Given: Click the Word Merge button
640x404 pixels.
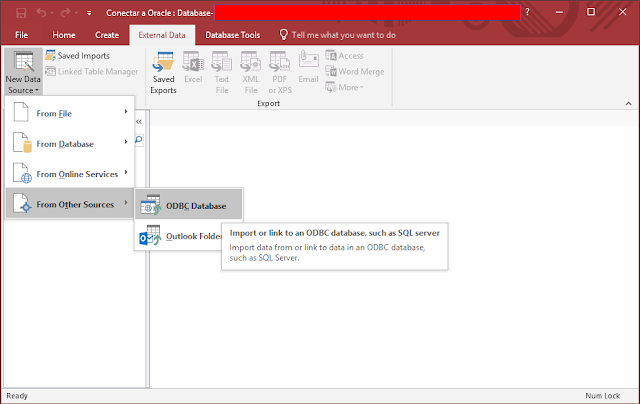Looking at the screenshot, I should 355,71.
